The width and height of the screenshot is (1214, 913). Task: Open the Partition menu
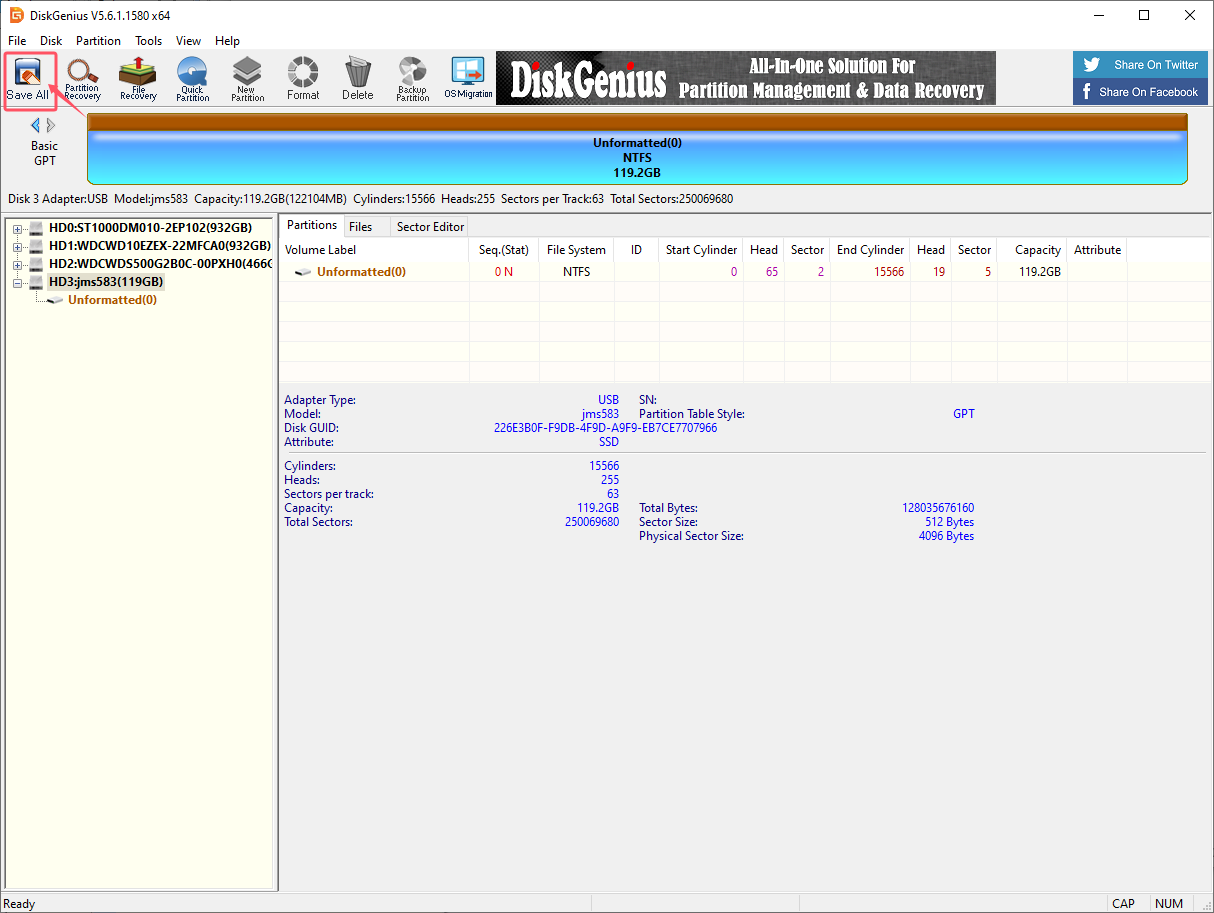98,41
